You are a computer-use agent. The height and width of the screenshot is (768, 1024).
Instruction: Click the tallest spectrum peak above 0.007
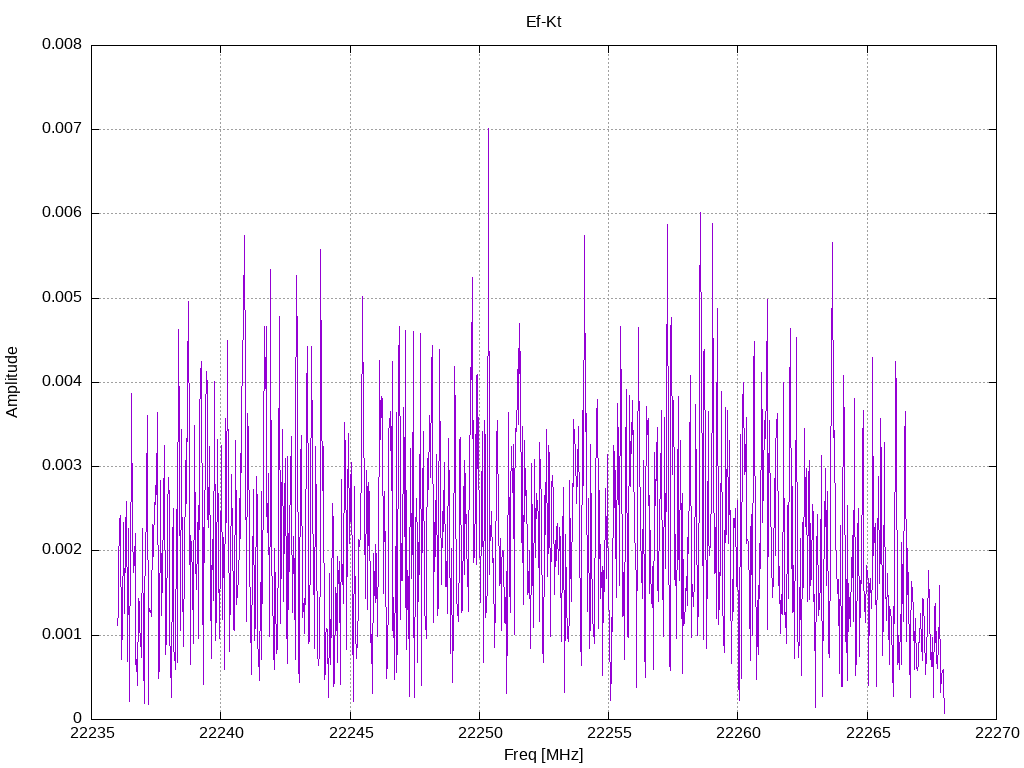tap(488, 130)
